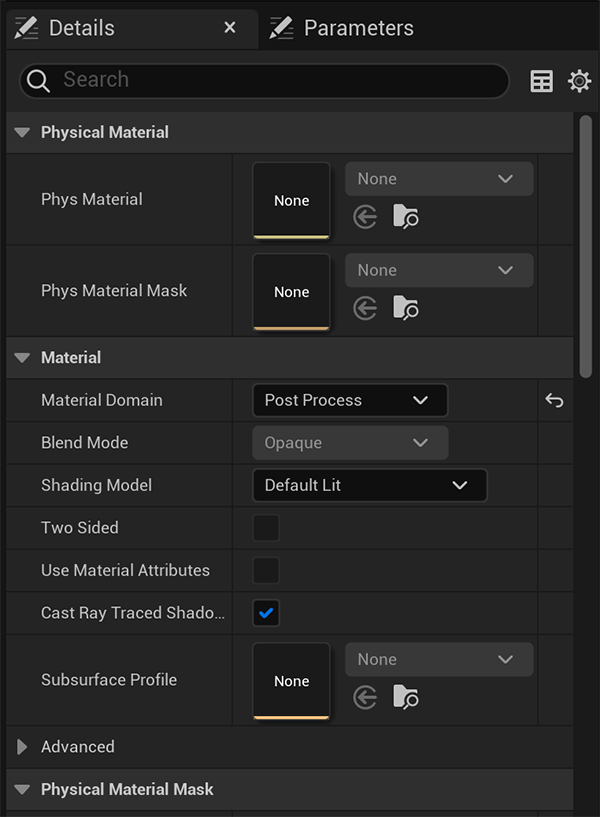The height and width of the screenshot is (817, 600).
Task: Browse to Phys Material Mask asset
Action: [x=405, y=308]
